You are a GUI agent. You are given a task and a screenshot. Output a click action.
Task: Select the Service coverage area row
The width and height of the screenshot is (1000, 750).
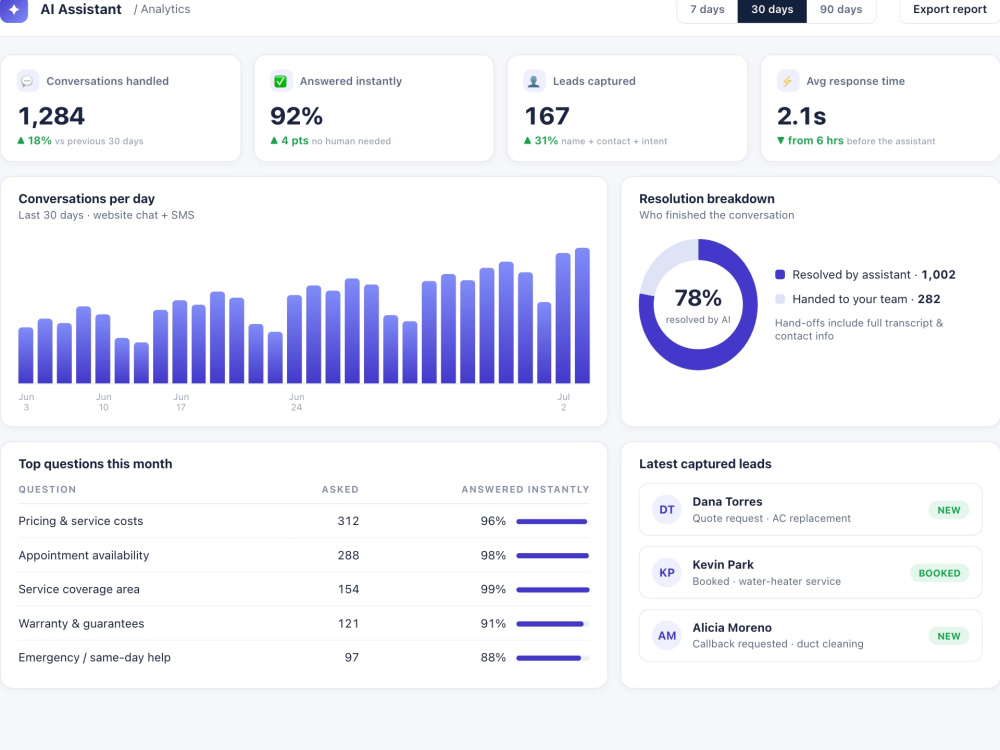coord(304,589)
